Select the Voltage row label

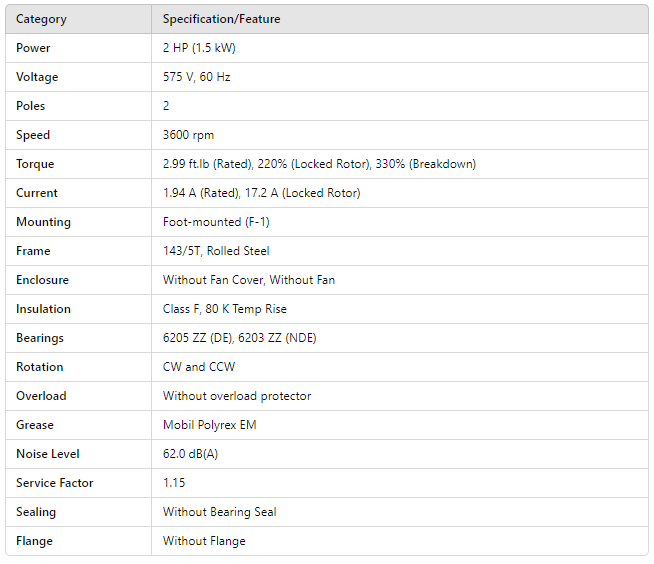pos(37,77)
